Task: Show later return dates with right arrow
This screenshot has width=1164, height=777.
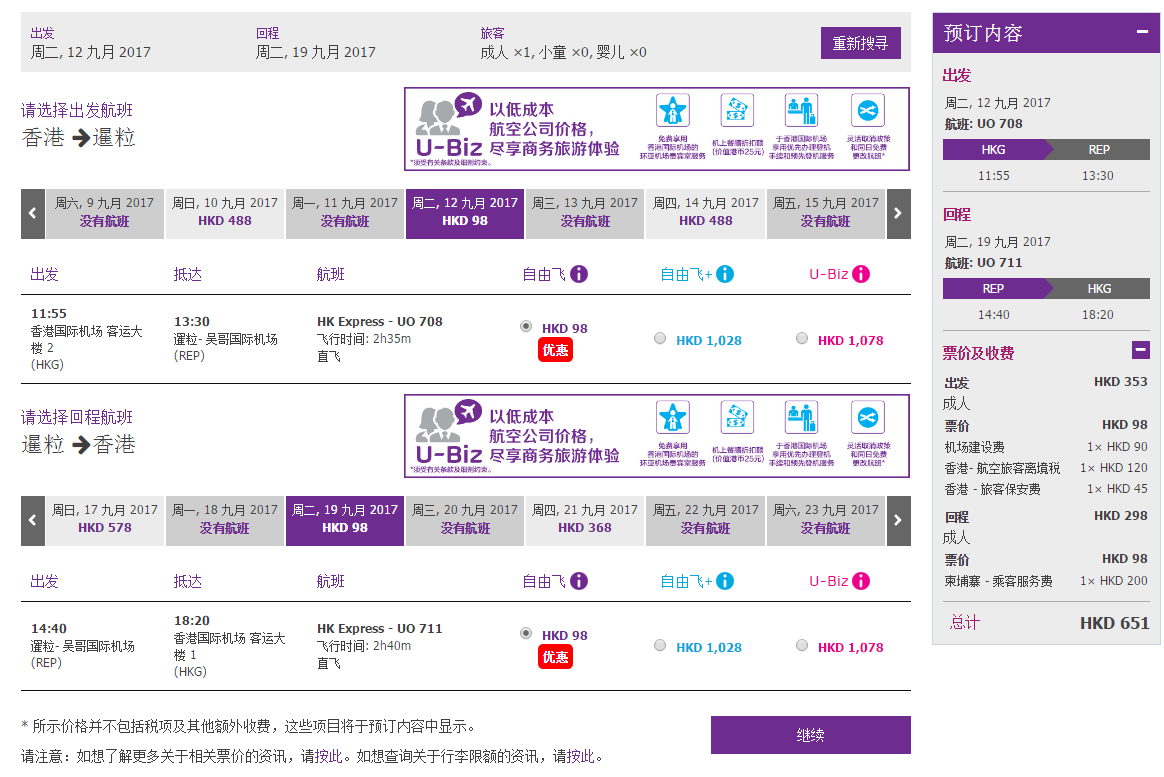Action: tap(898, 521)
